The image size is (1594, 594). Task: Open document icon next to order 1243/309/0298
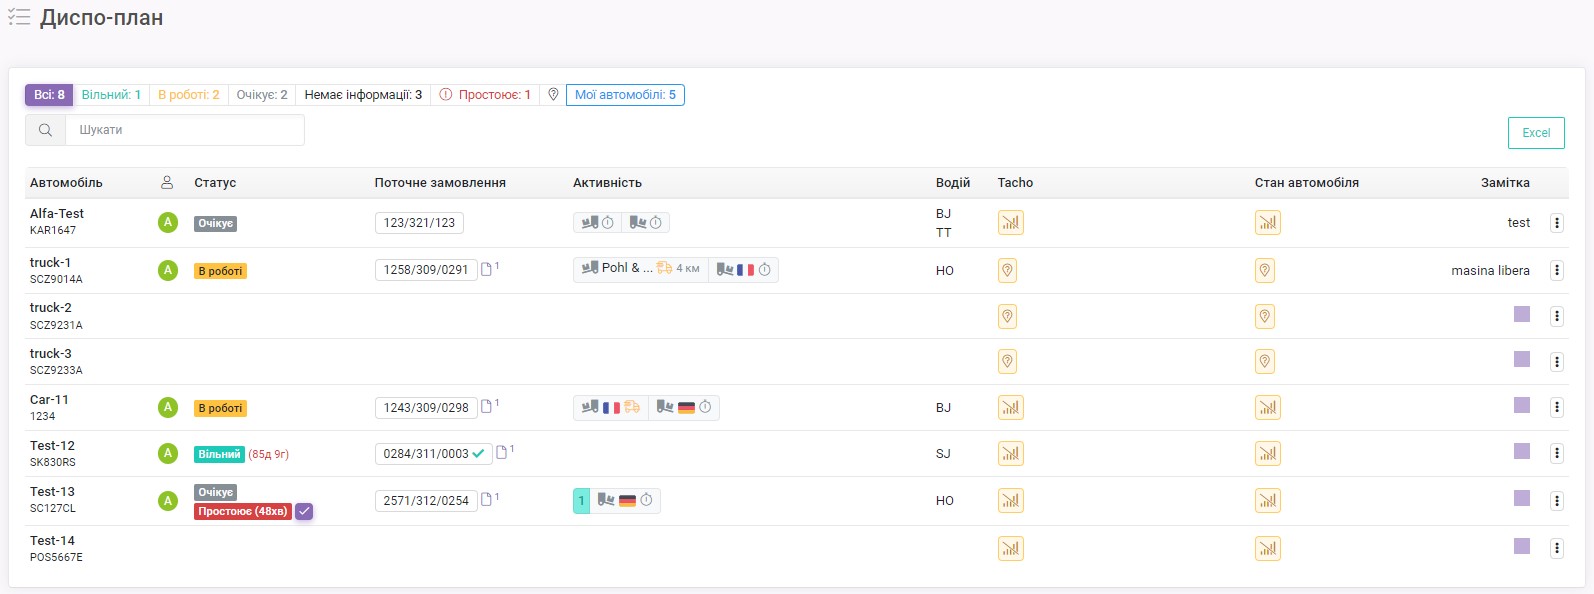coord(487,407)
